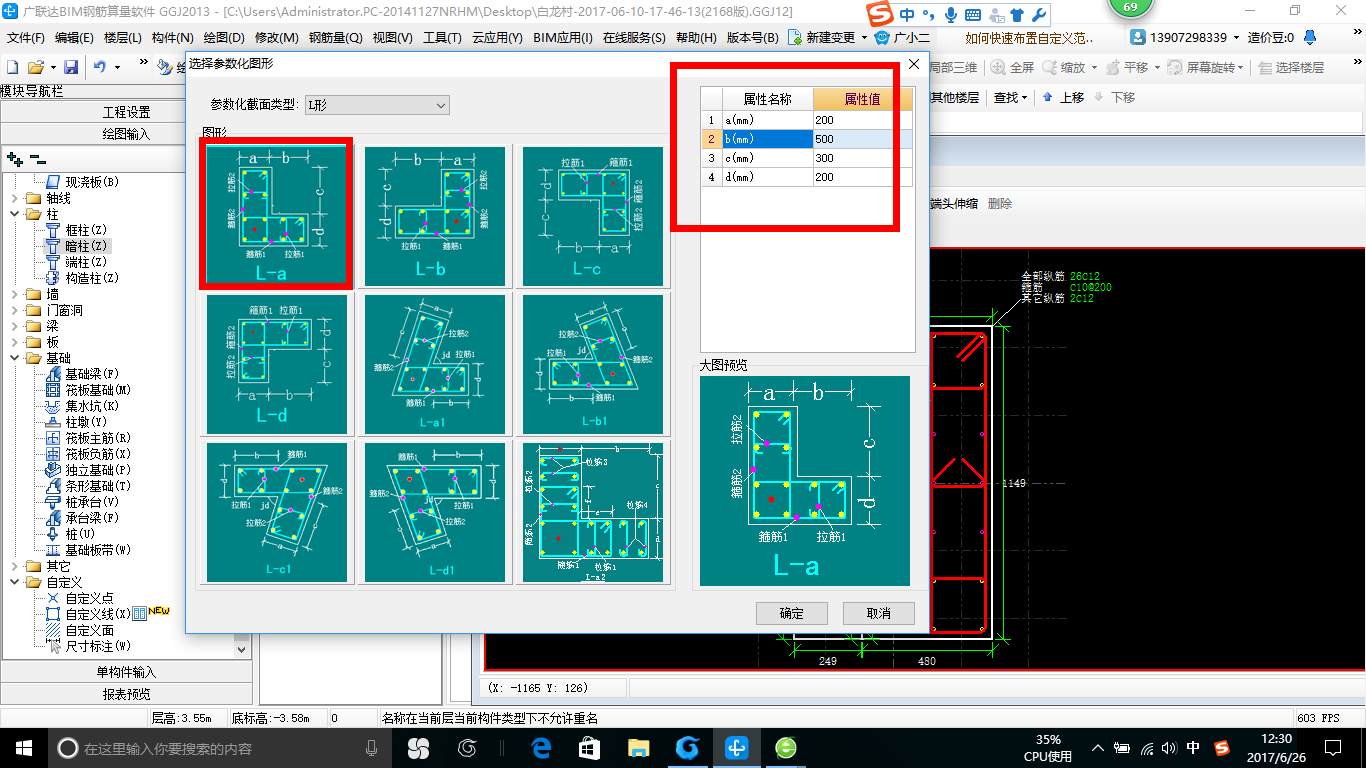Click the Windows search box
The width and height of the screenshot is (1366, 768).
[x=220, y=748]
